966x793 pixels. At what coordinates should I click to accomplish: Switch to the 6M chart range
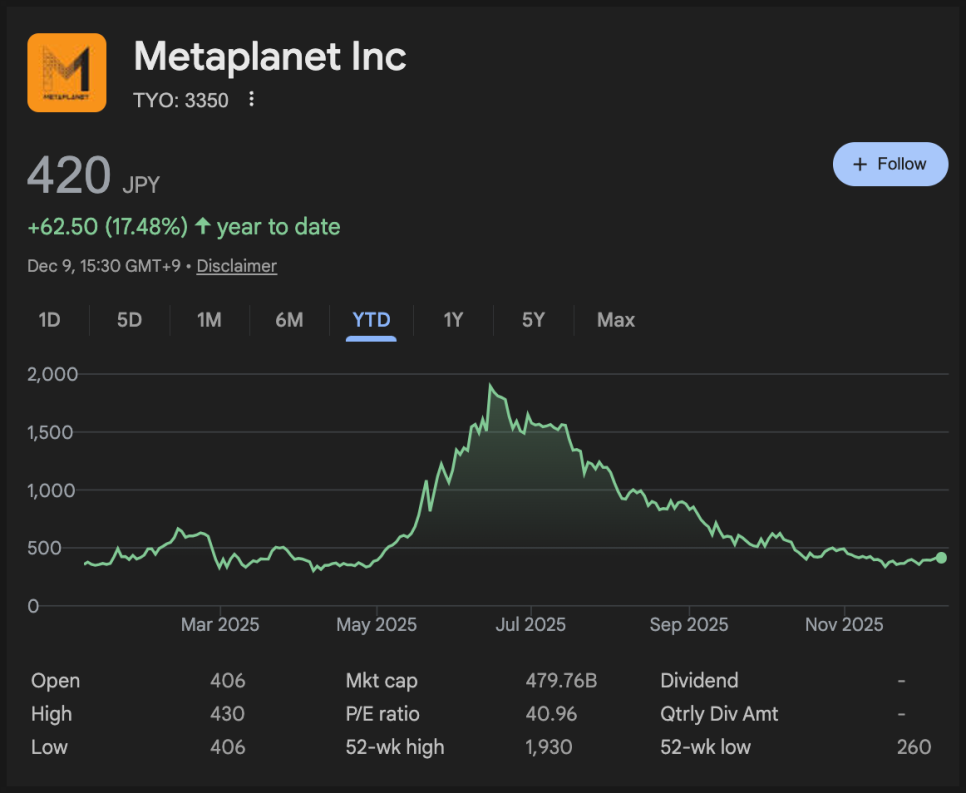[289, 320]
